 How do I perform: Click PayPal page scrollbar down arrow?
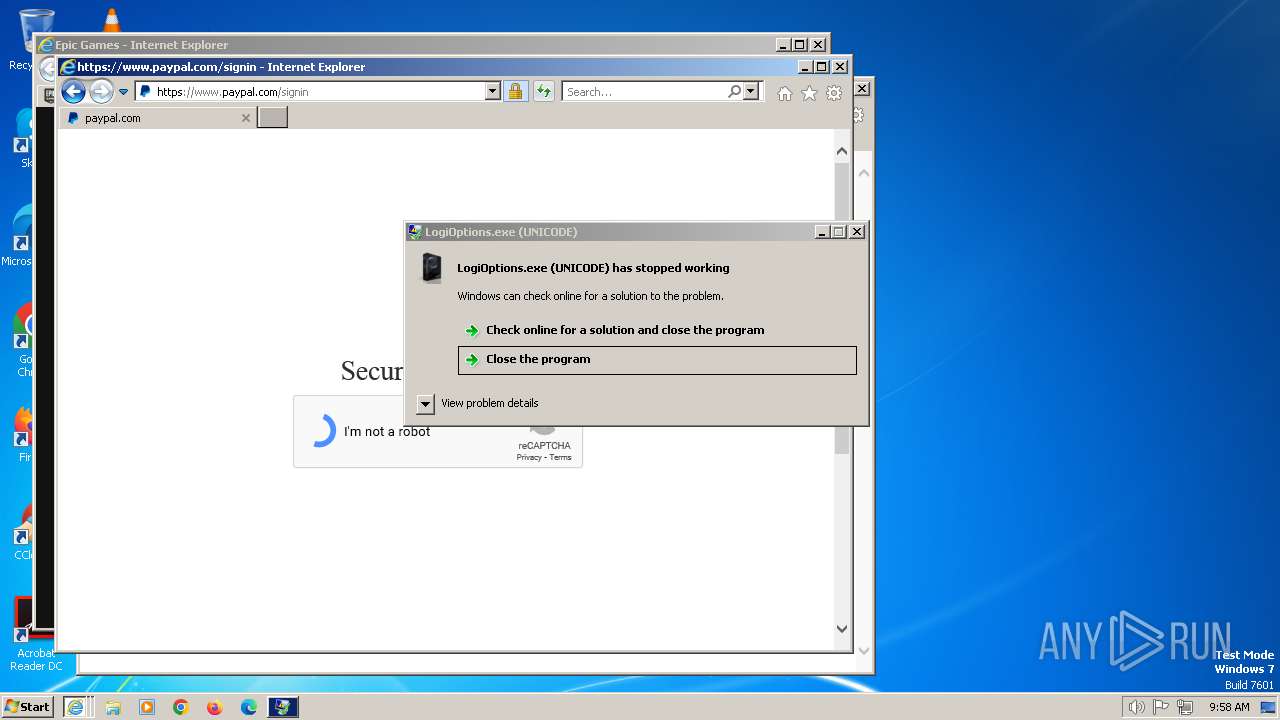(841, 629)
